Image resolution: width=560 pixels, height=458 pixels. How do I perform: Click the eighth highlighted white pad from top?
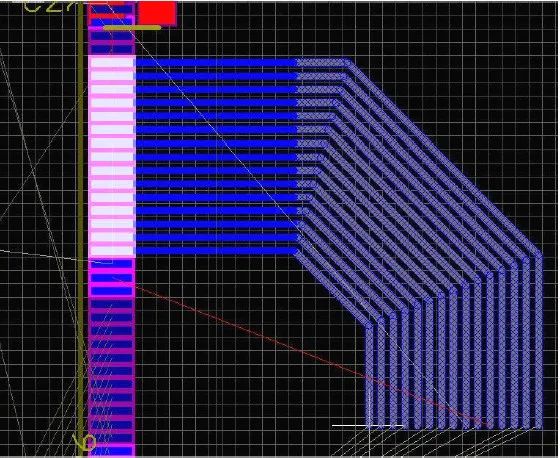(x=112, y=156)
